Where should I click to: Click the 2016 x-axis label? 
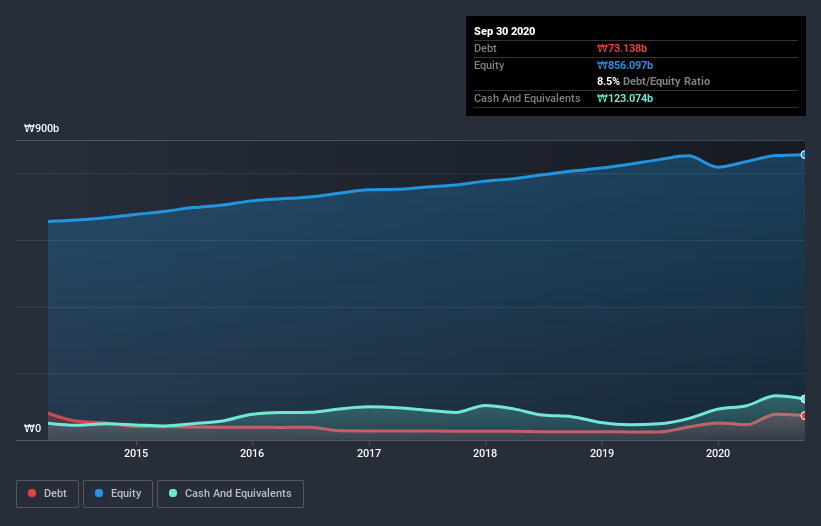(x=252, y=453)
